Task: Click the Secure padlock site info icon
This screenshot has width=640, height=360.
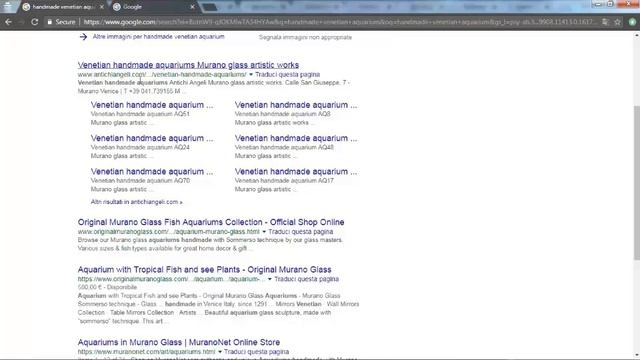Action: [50, 22]
